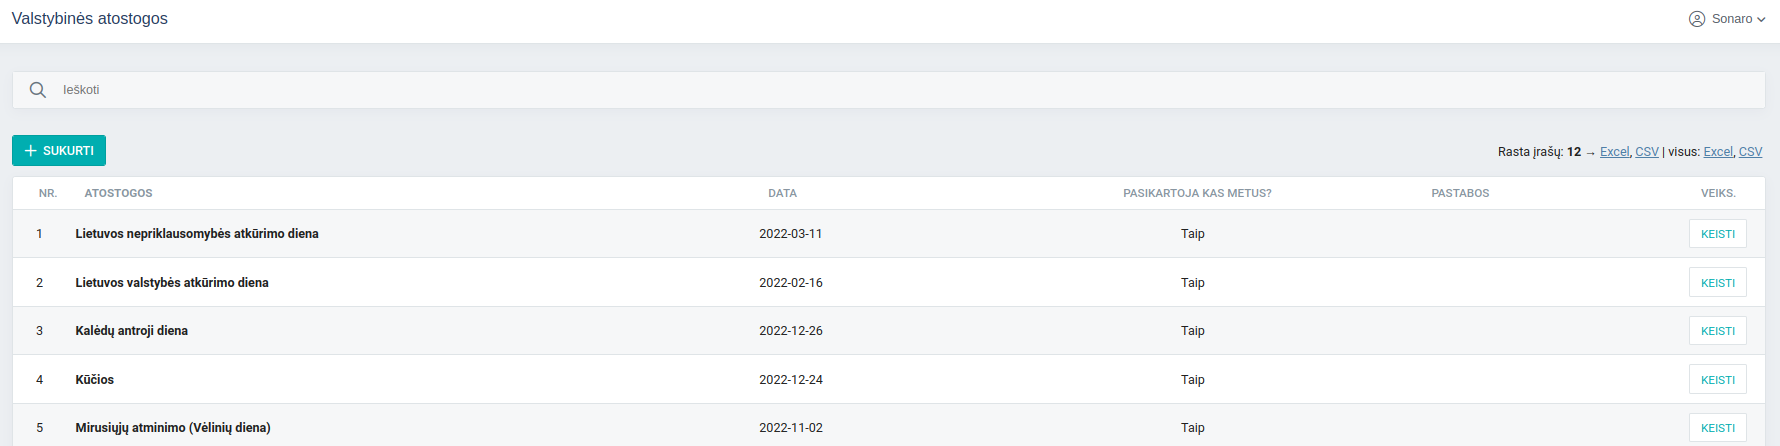Expand the Sonaro account dropdown chevron

click(x=1761, y=20)
